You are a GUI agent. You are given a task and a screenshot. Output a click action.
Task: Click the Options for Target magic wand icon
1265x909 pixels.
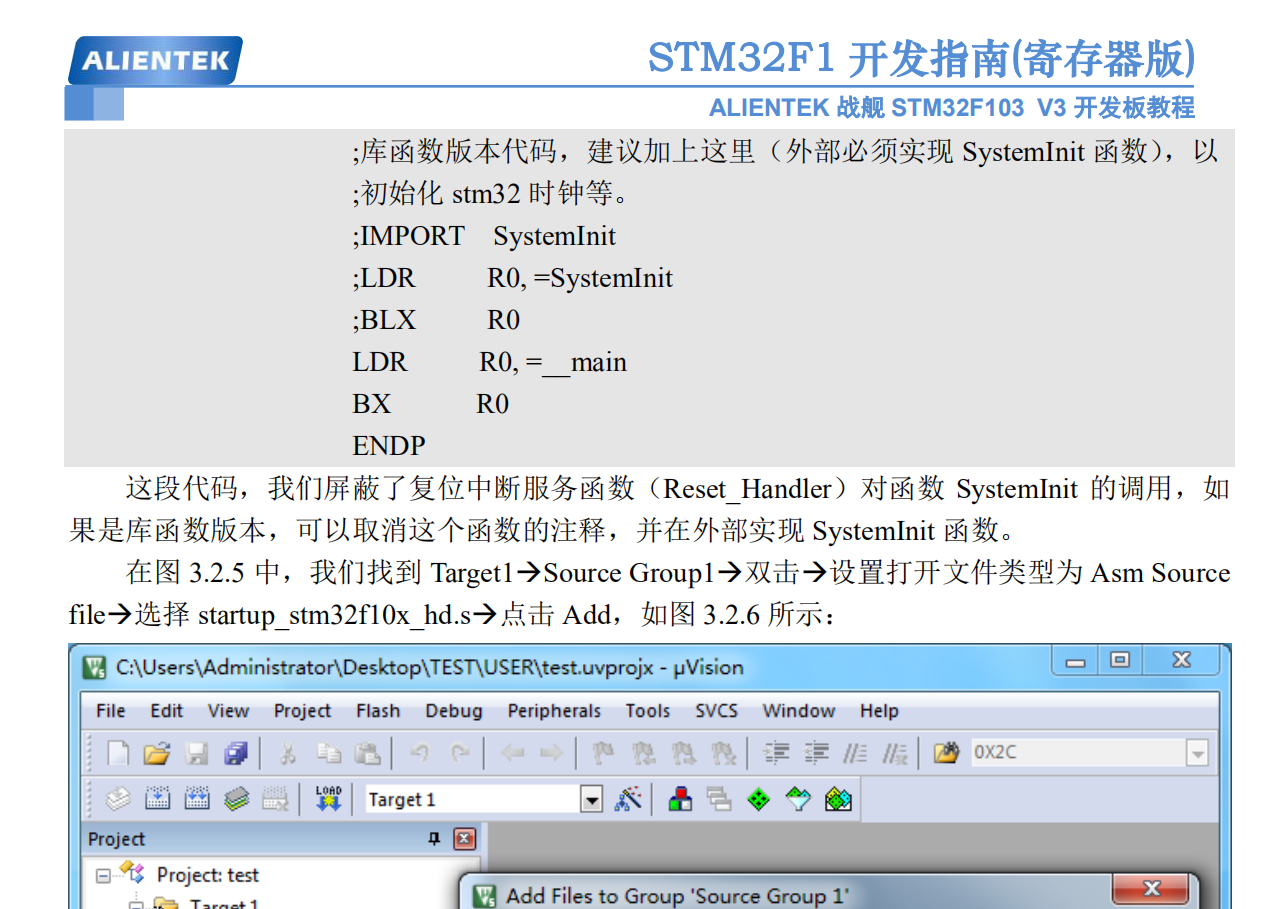pyautogui.click(x=627, y=799)
